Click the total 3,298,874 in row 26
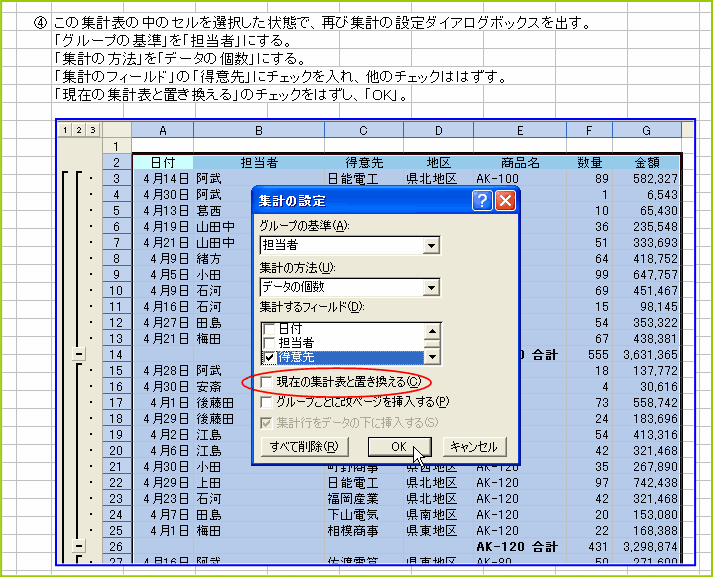Image resolution: width=713 pixels, height=577 pixels. click(x=646, y=546)
